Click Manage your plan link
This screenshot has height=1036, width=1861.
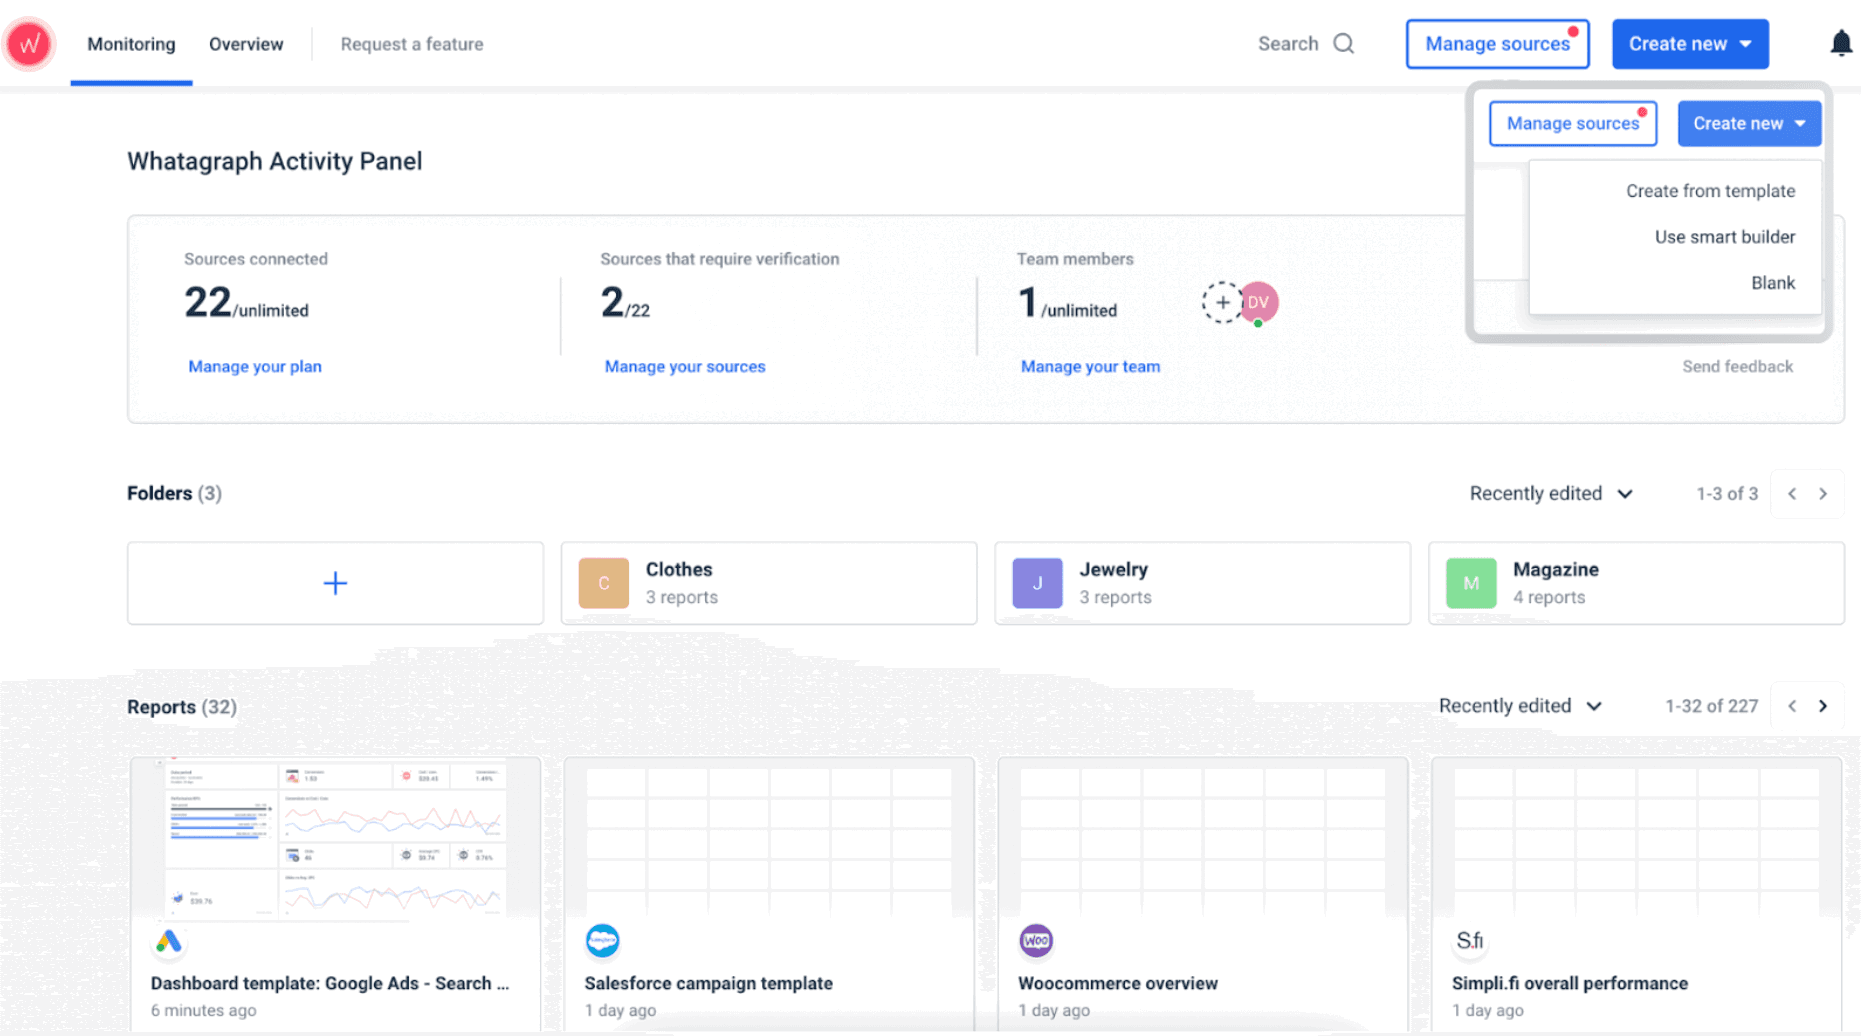tap(255, 367)
